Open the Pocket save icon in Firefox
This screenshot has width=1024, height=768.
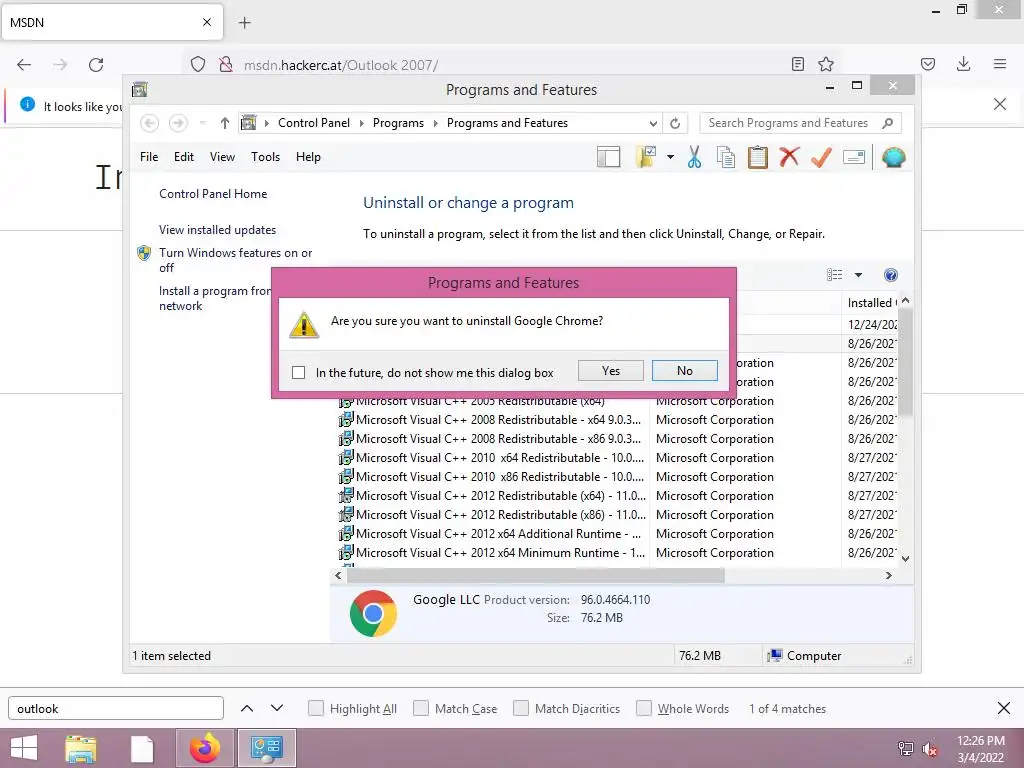927,64
